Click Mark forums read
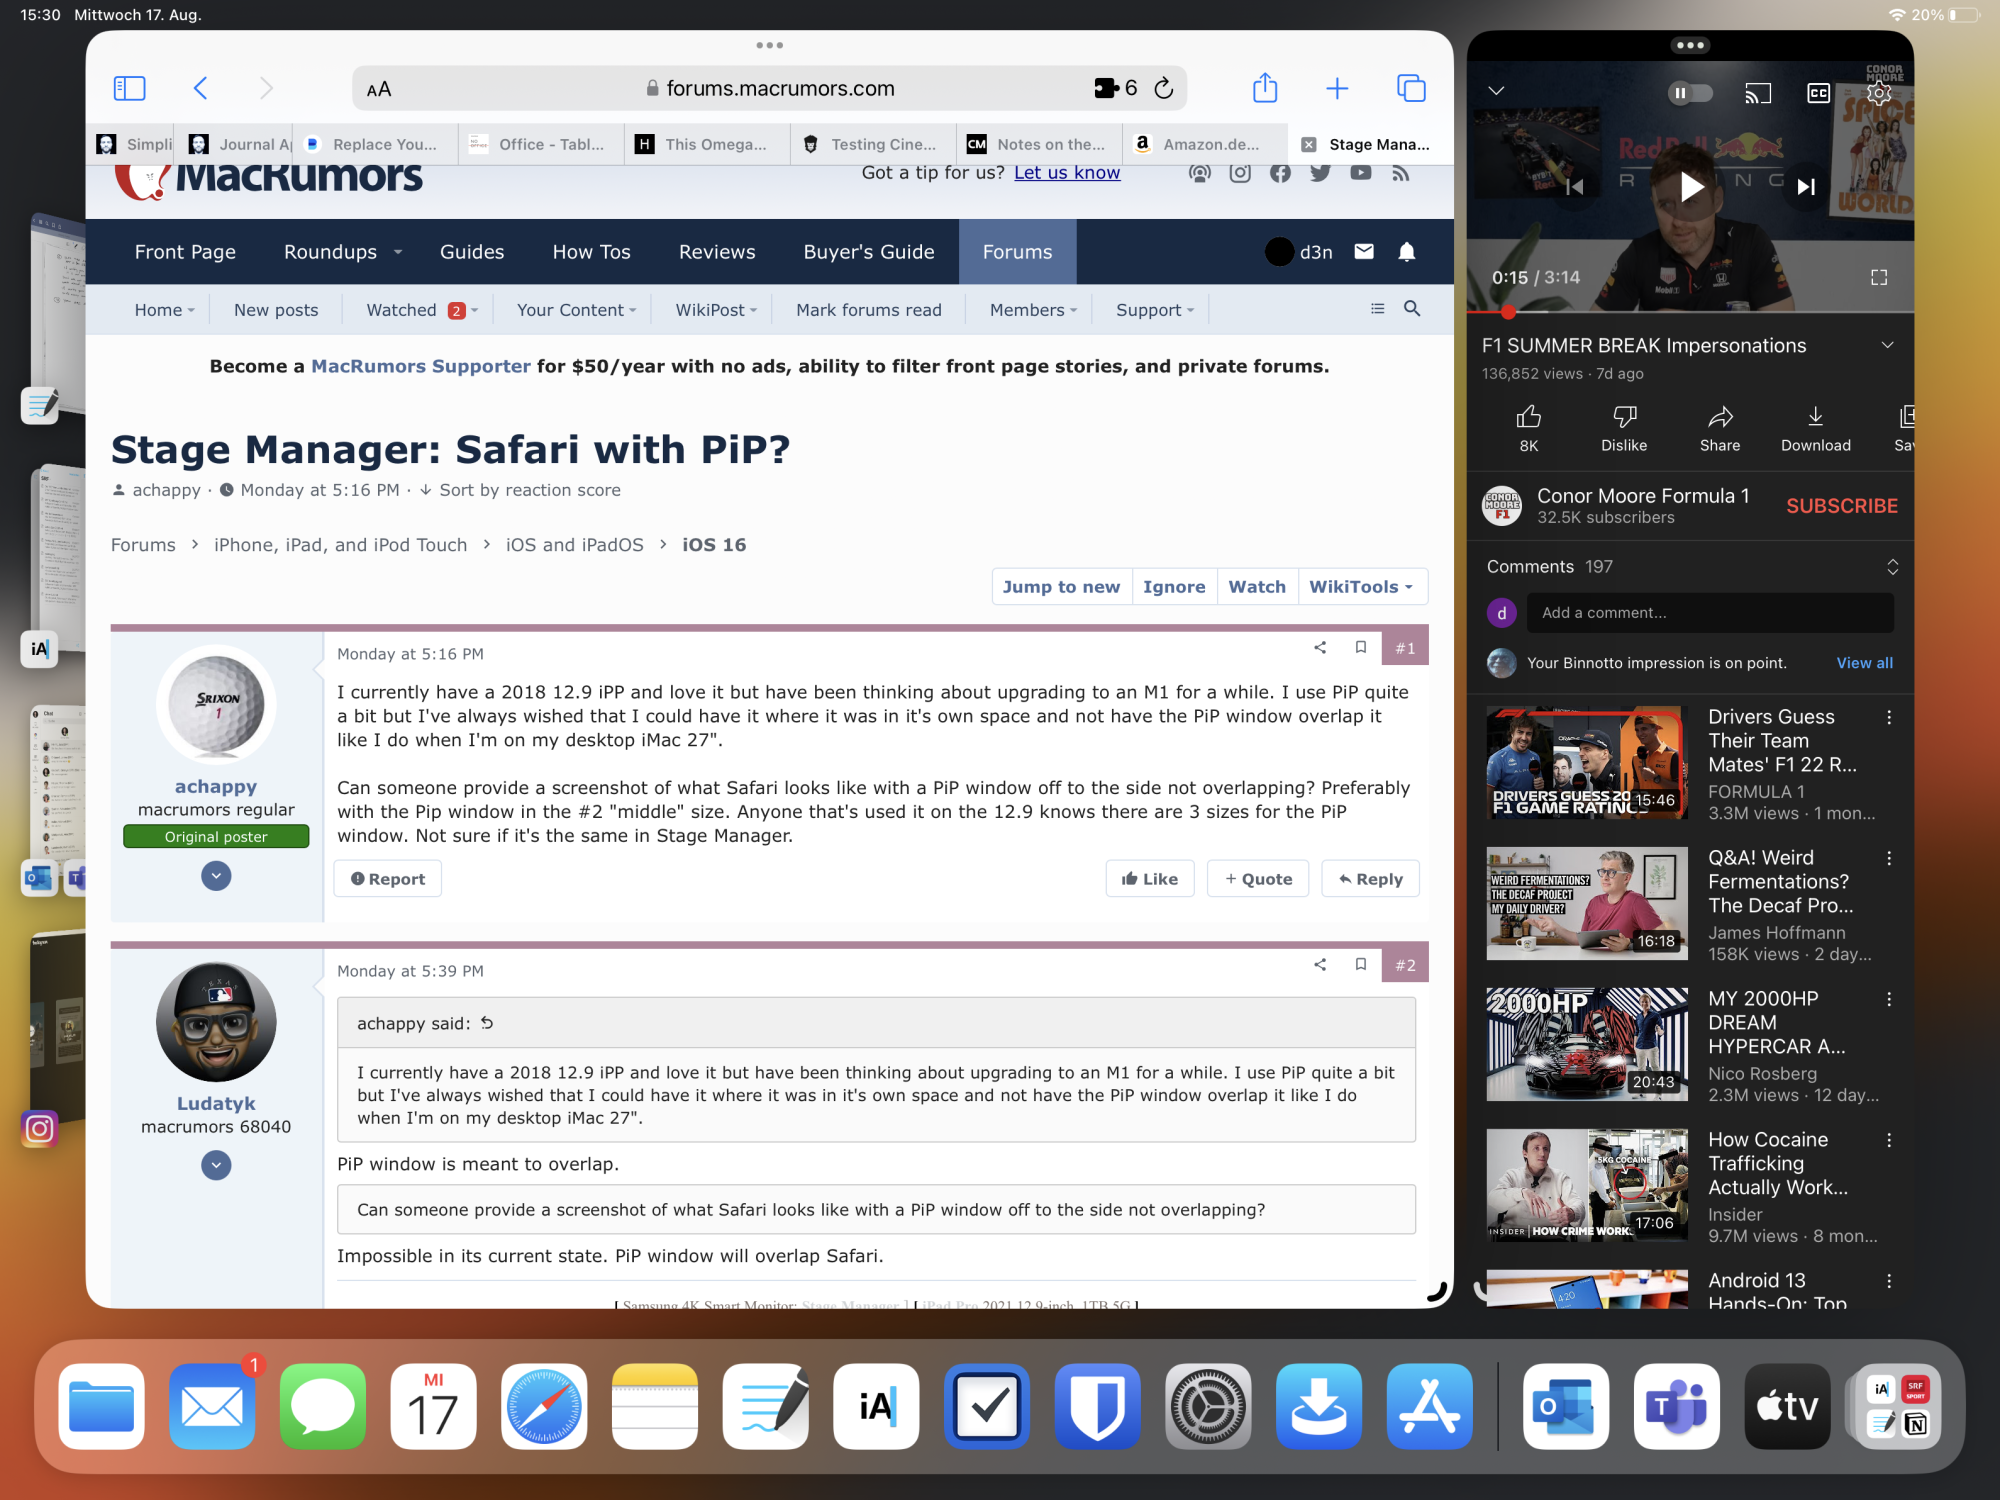 click(x=868, y=310)
